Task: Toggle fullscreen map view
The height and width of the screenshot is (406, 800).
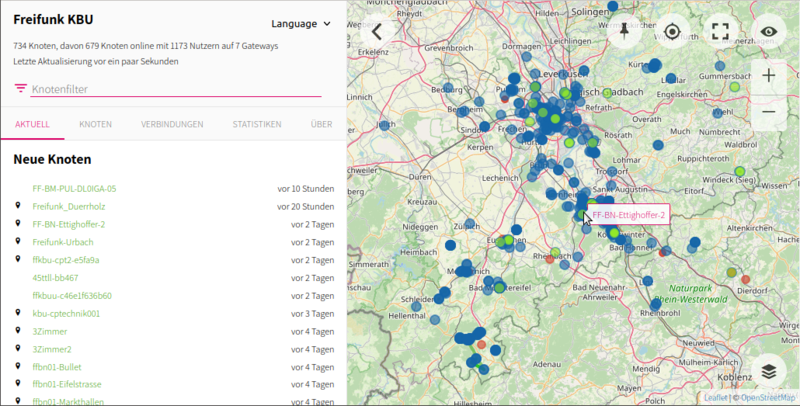Action: coord(720,31)
